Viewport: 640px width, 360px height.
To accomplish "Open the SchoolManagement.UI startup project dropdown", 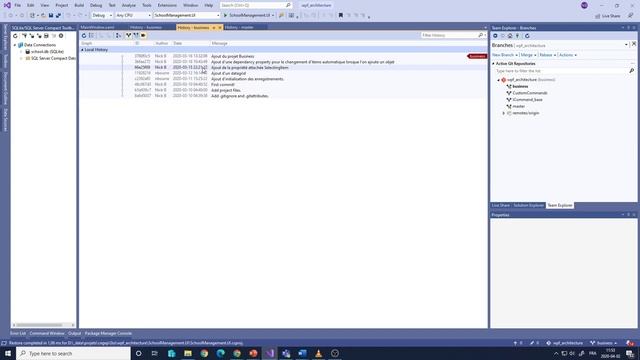I will point(187,15).
